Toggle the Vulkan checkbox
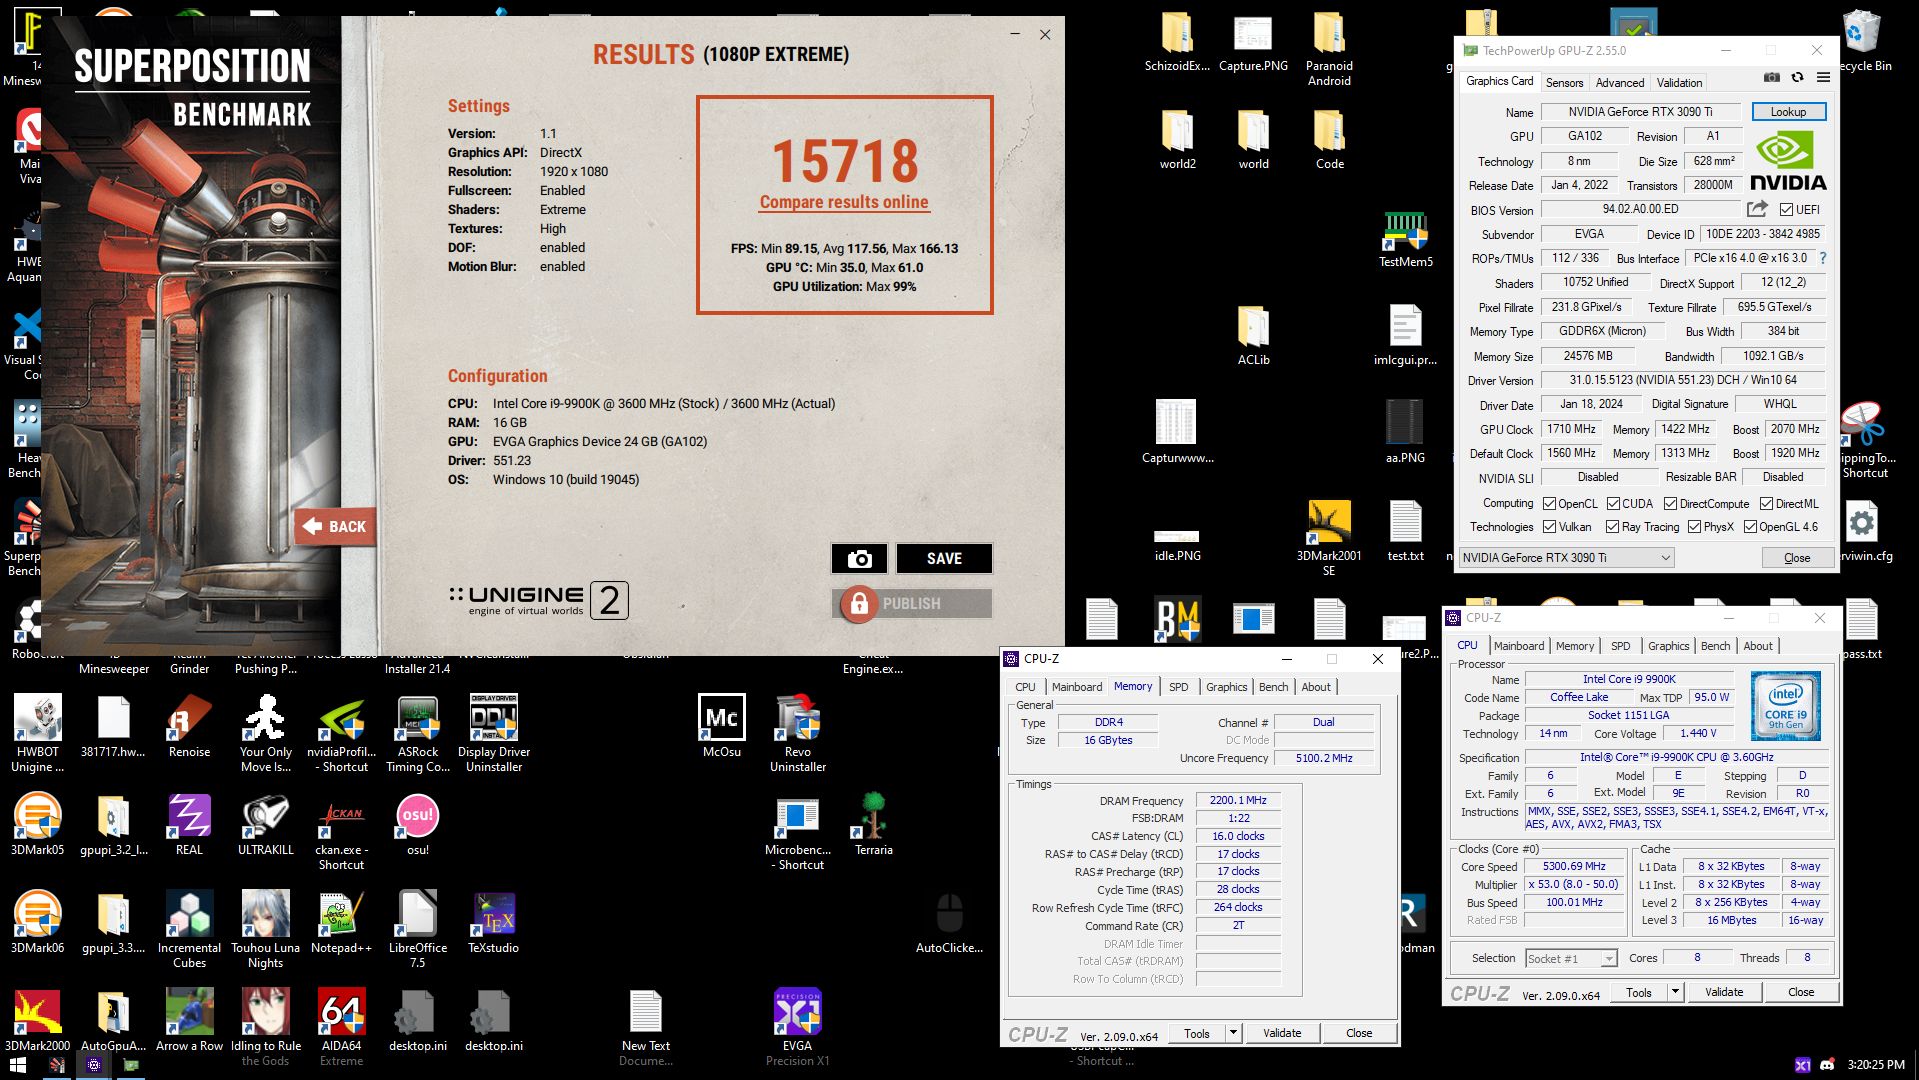The image size is (1919, 1080). (x=1549, y=527)
